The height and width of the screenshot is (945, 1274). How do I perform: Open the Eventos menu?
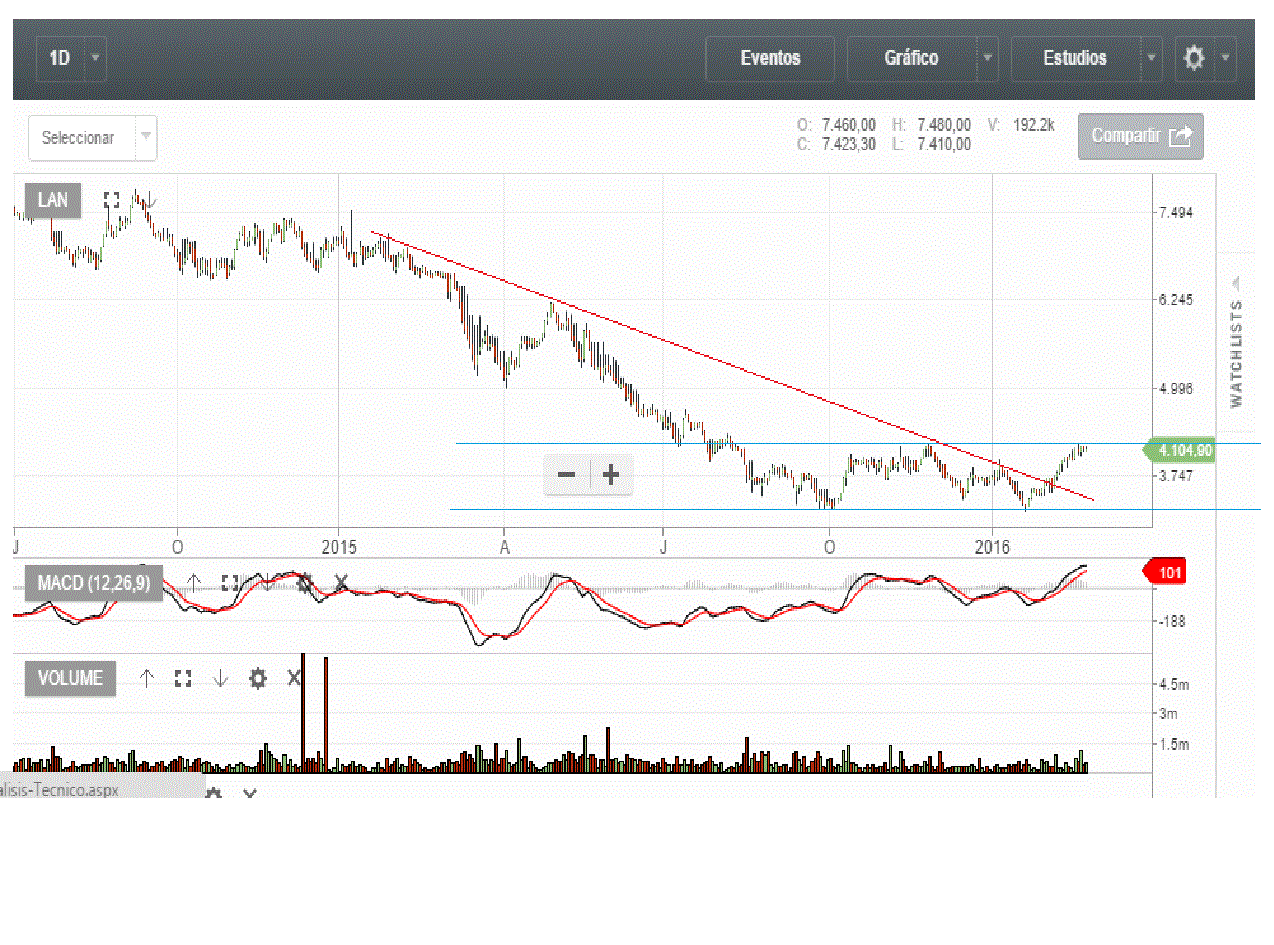click(770, 58)
